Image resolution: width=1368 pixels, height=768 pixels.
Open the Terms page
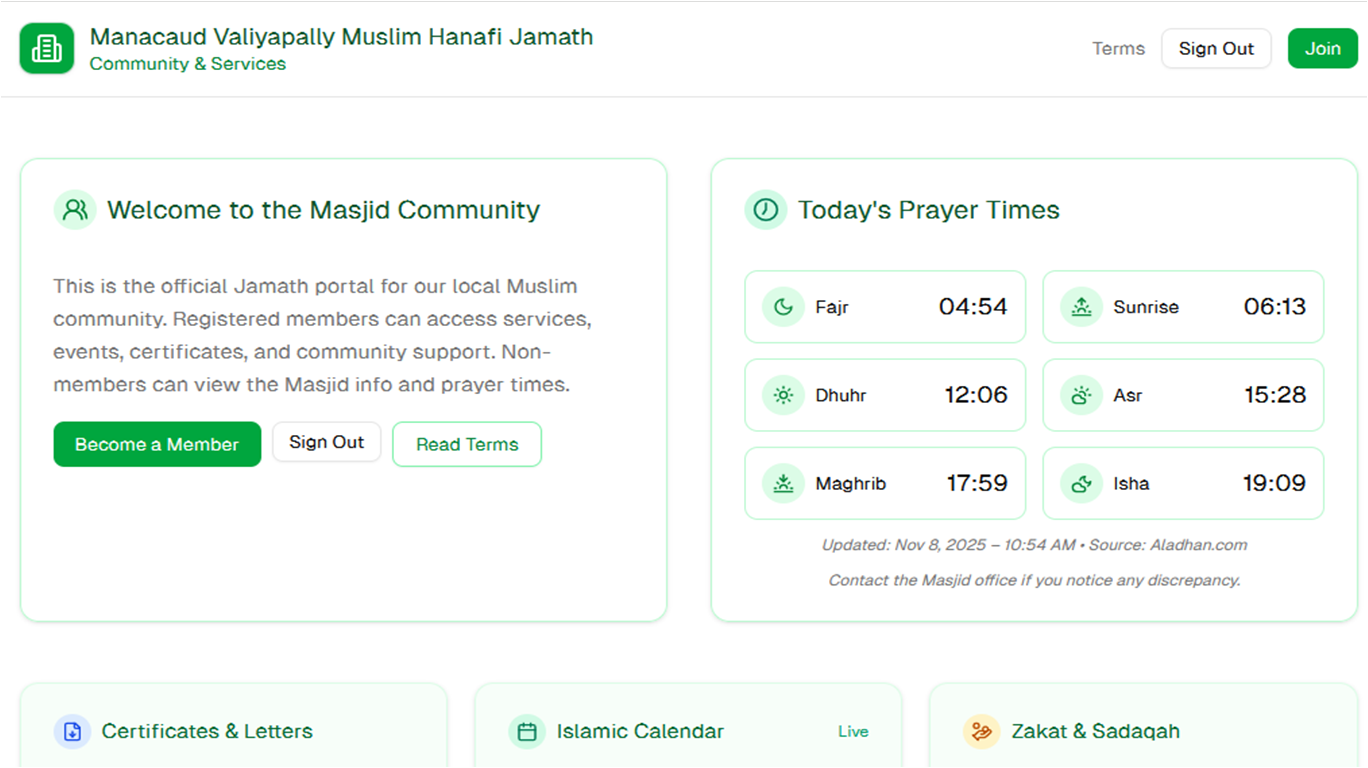click(1118, 48)
